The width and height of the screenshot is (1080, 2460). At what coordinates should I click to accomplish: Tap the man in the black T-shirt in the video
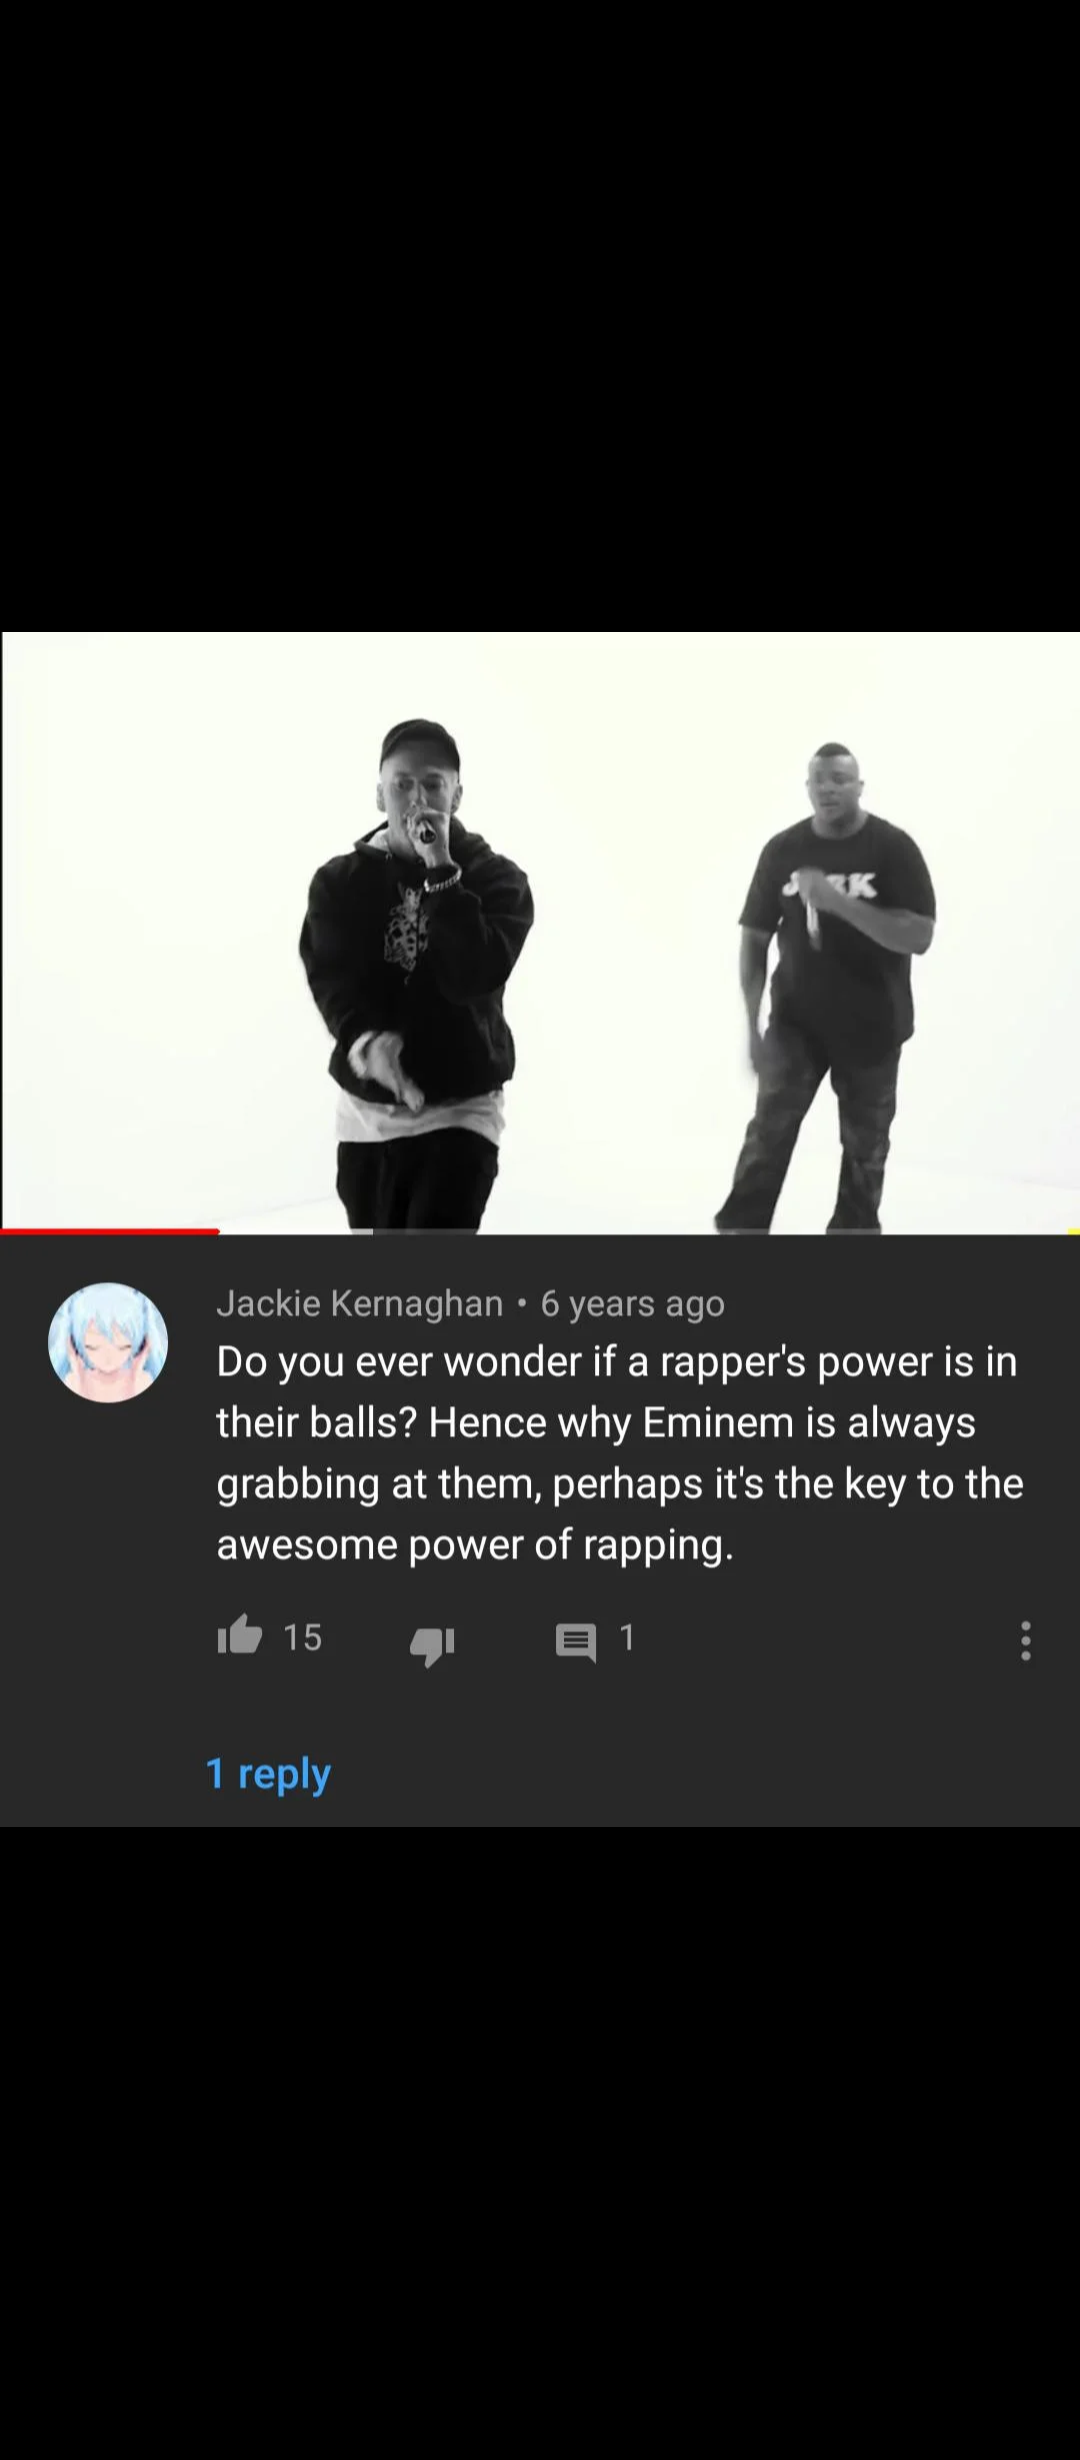[828, 985]
